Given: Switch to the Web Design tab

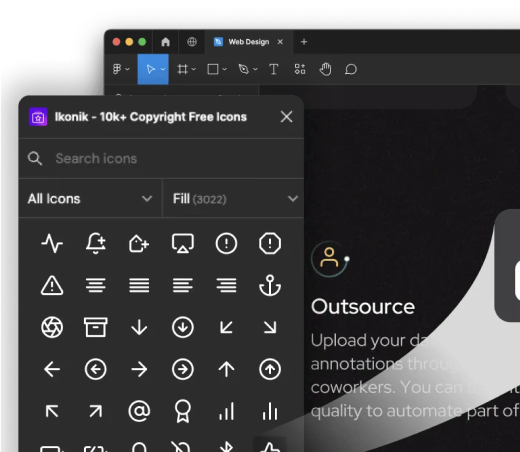Looking at the screenshot, I should click(249, 42).
